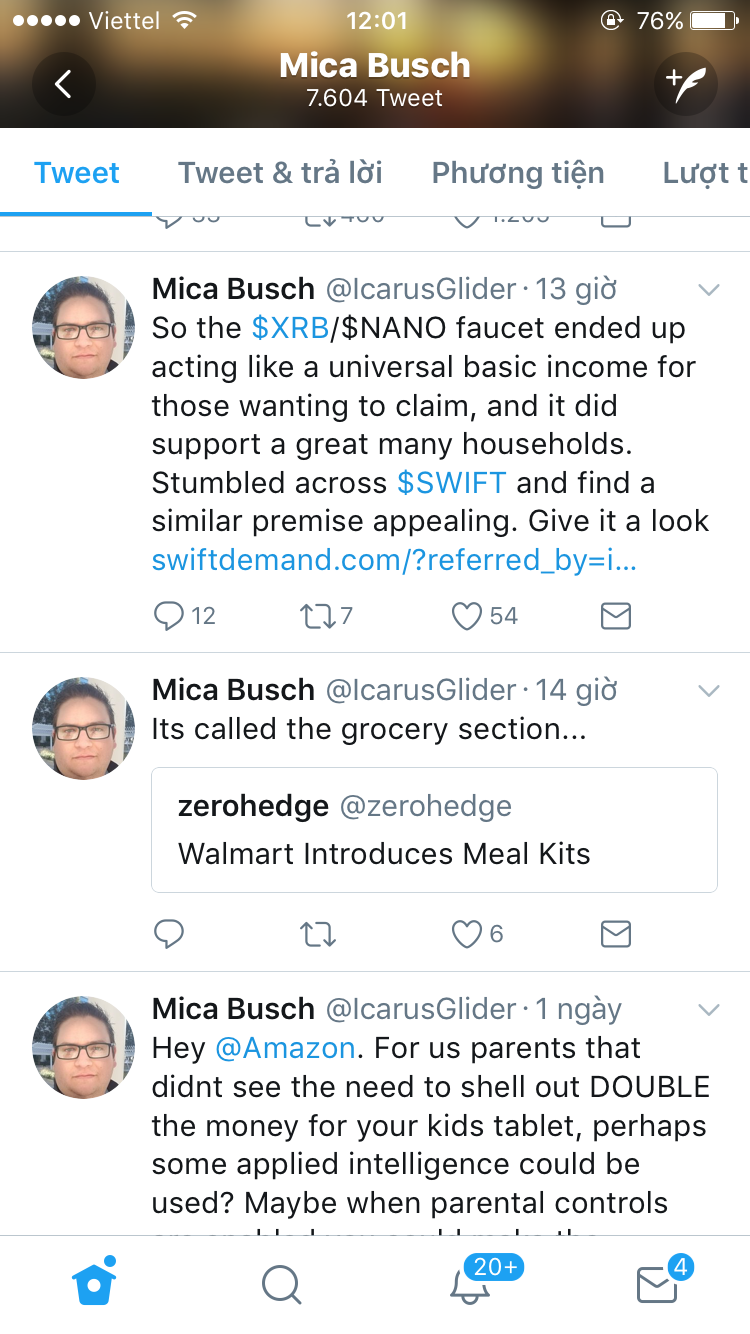750x1334 pixels.
Task: Open options chevron on the Amazon tweet
Action: [x=708, y=1010]
